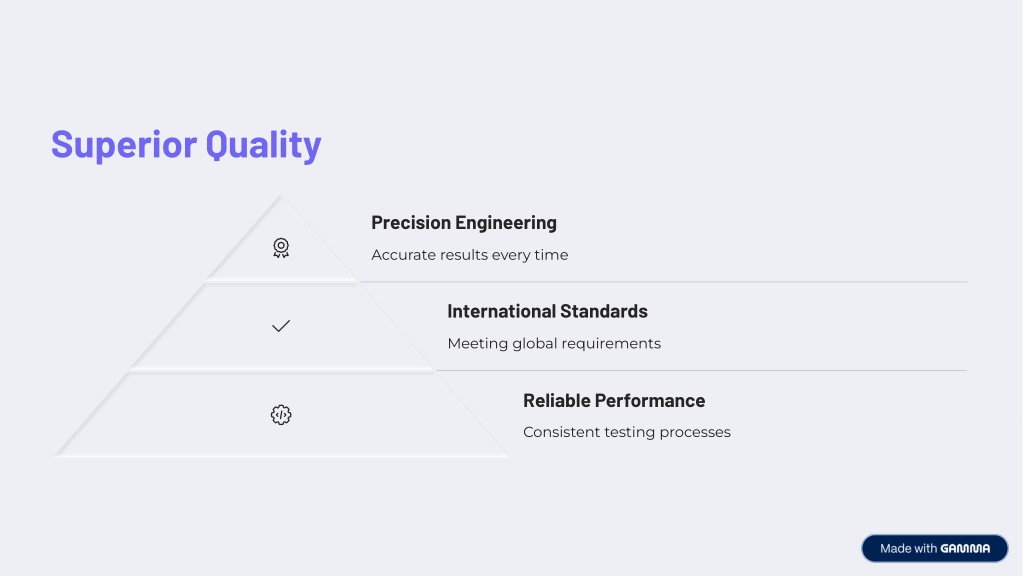Click divider line below Precision Engineering section

point(664,282)
